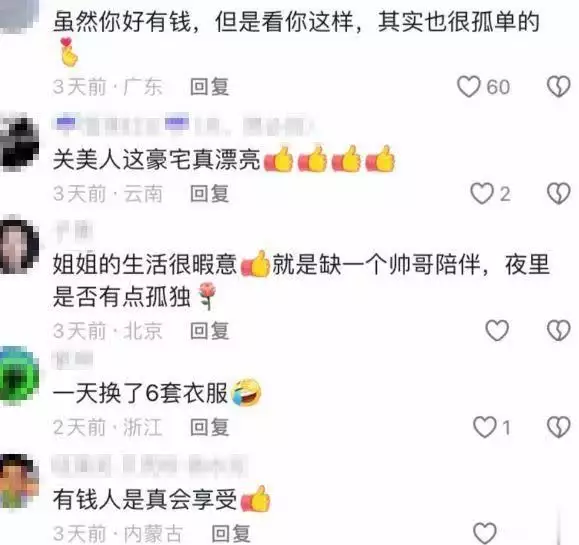The height and width of the screenshot is (545, 579).
Task: Like the Beijing comment with rose emoji
Action: pos(497,330)
